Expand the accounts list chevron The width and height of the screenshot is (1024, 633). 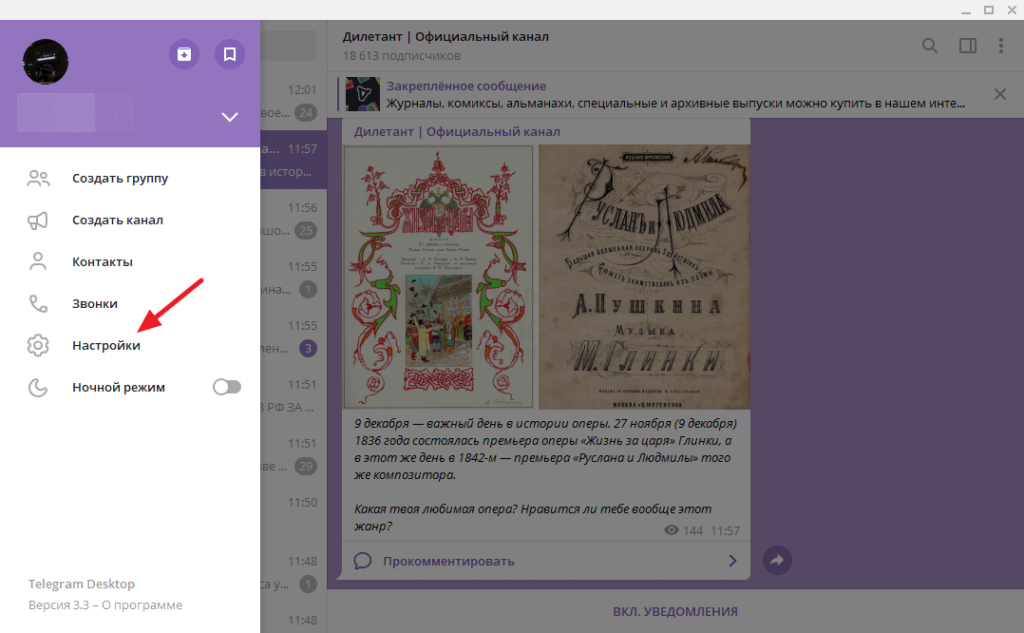230,117
